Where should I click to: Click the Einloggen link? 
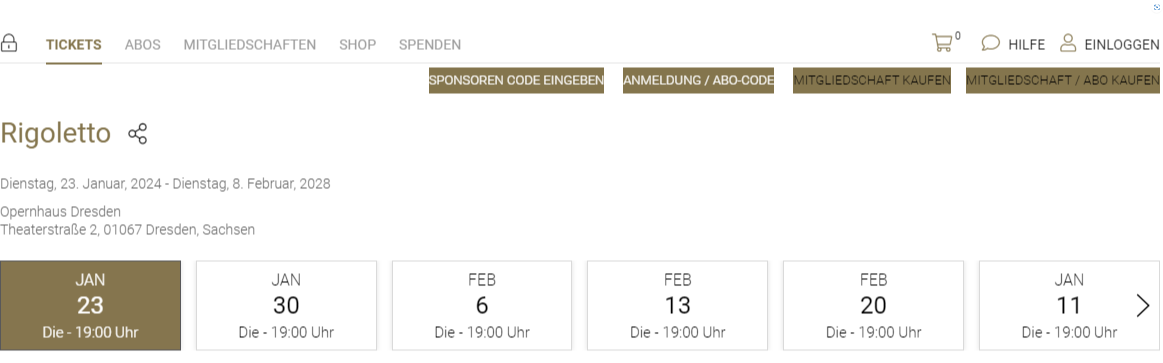[x=1121, y=45]
